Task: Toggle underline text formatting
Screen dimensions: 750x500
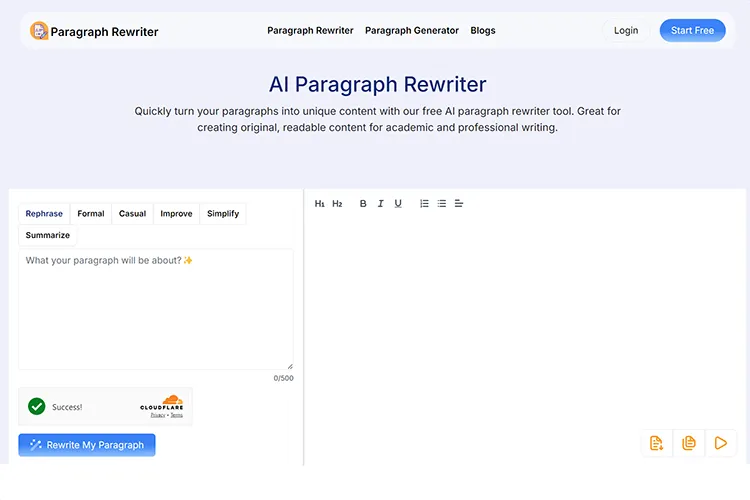Action: (398, 204)
